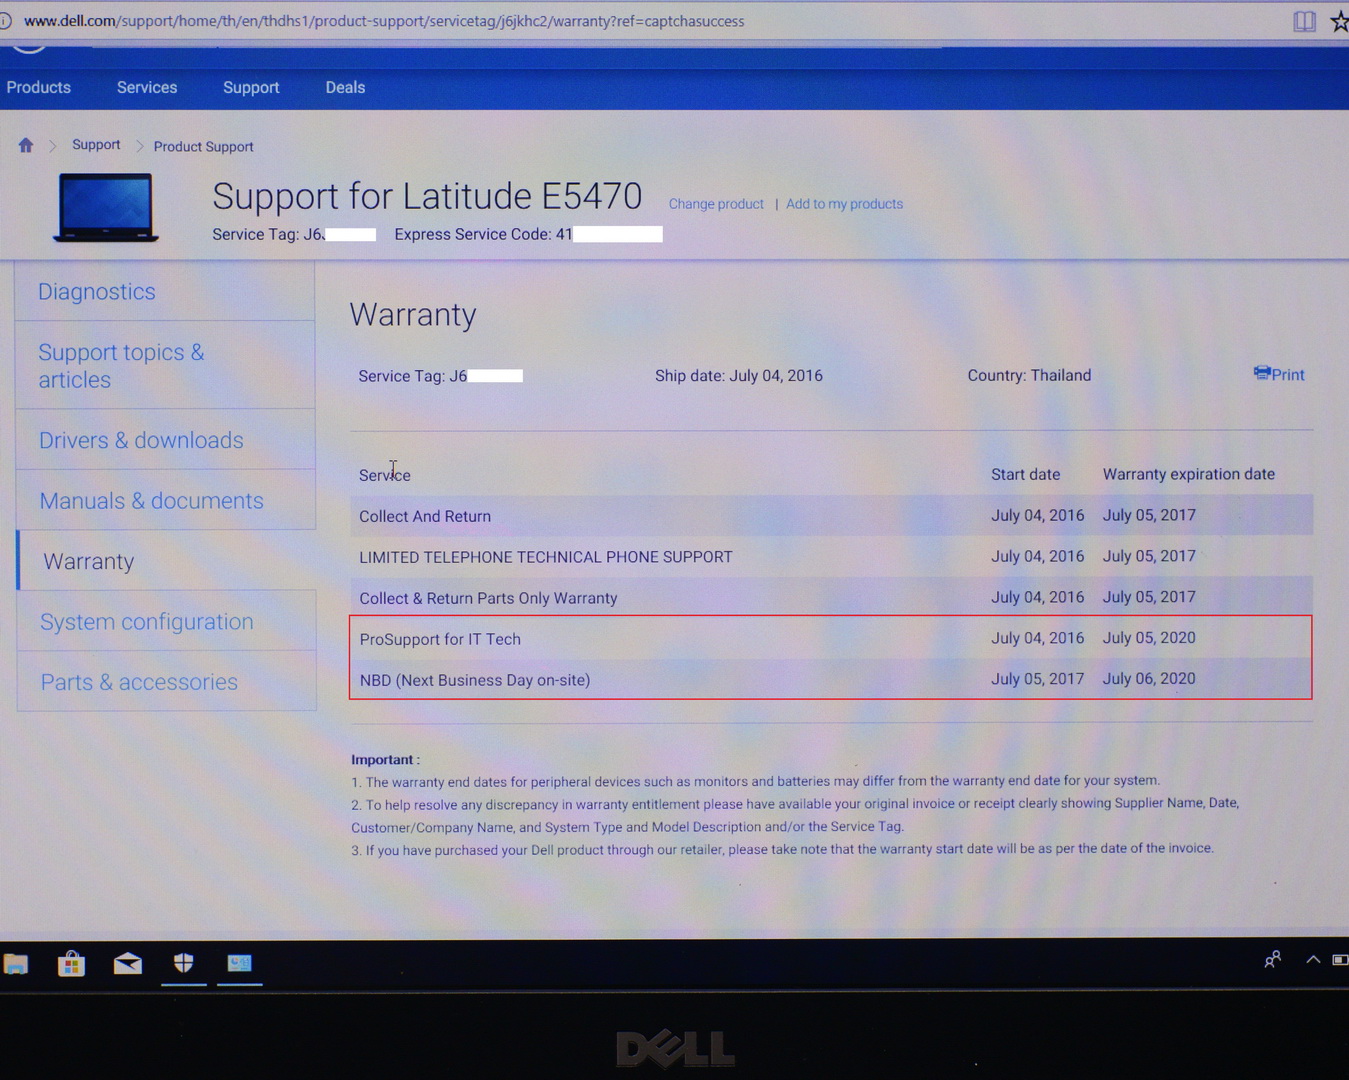Click the favorites star icon
Screen dimensions: 1349x1080
pyautogui.click(x=1339, y=21)
